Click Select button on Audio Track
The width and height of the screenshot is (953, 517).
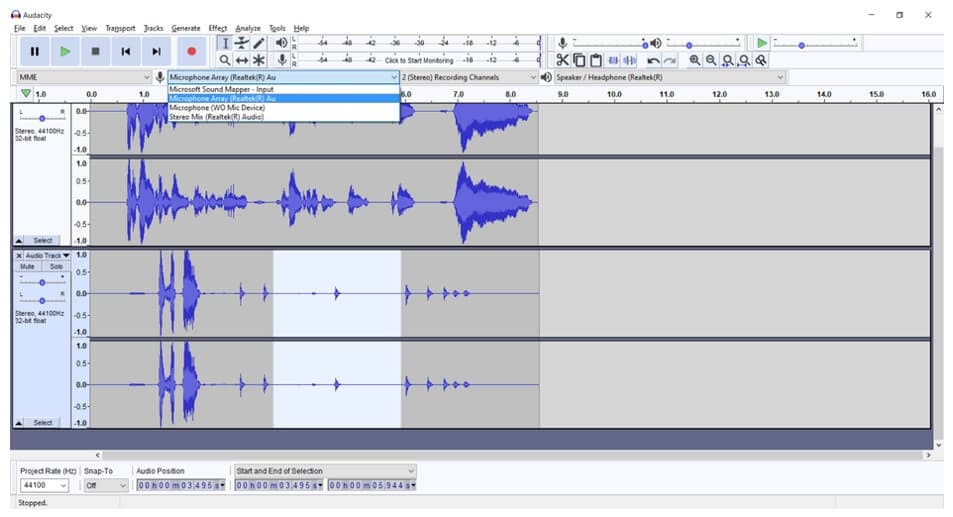(43, 423)
